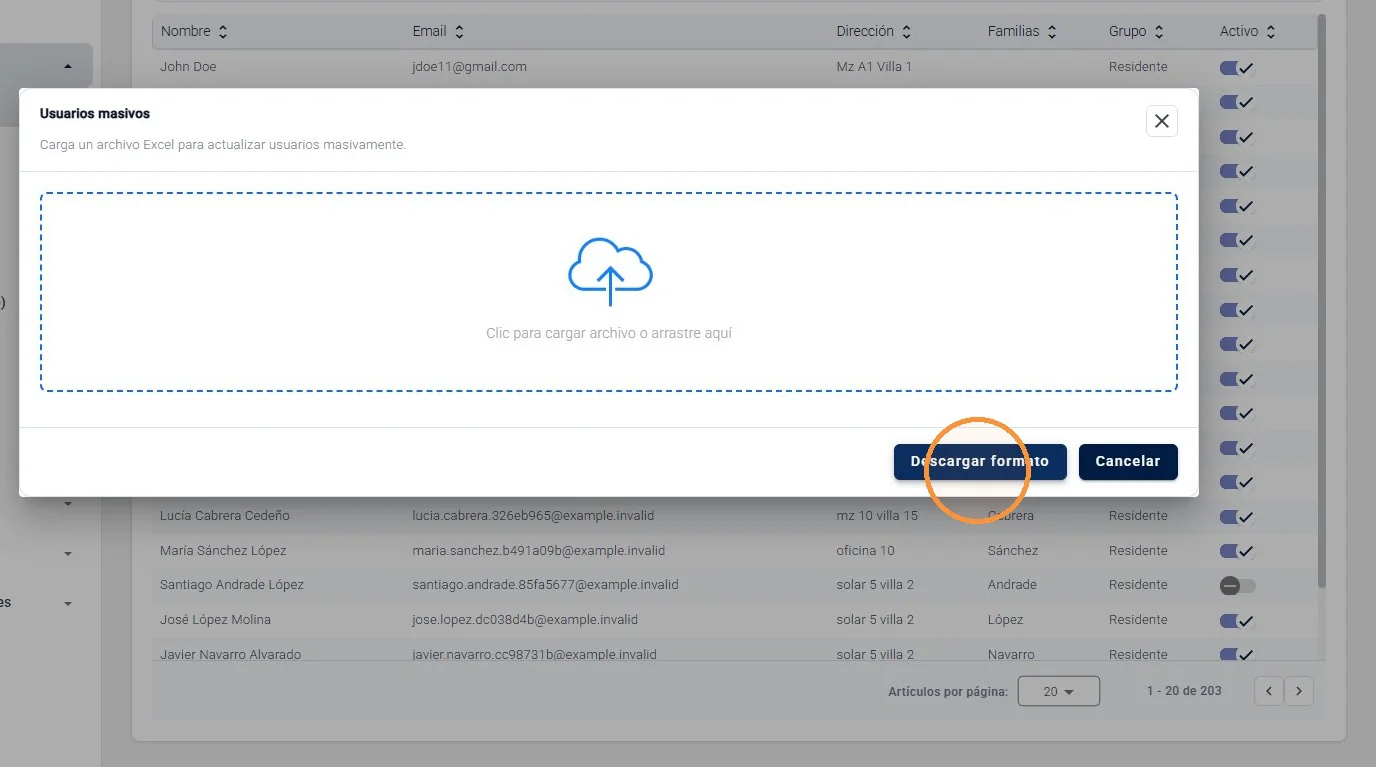This screenshot has height=767, width=1376.
Task: Switch off José López Molina's Activo toggle
Action: coord(1237,621)
